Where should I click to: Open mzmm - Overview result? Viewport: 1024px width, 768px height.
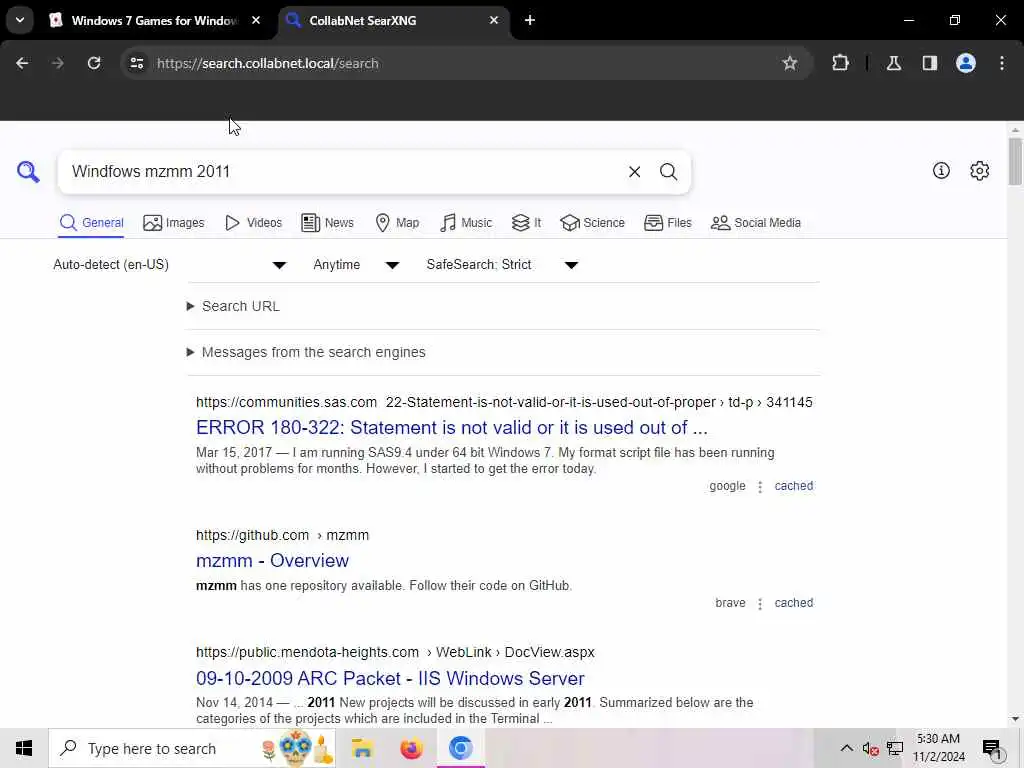[272, 560]
